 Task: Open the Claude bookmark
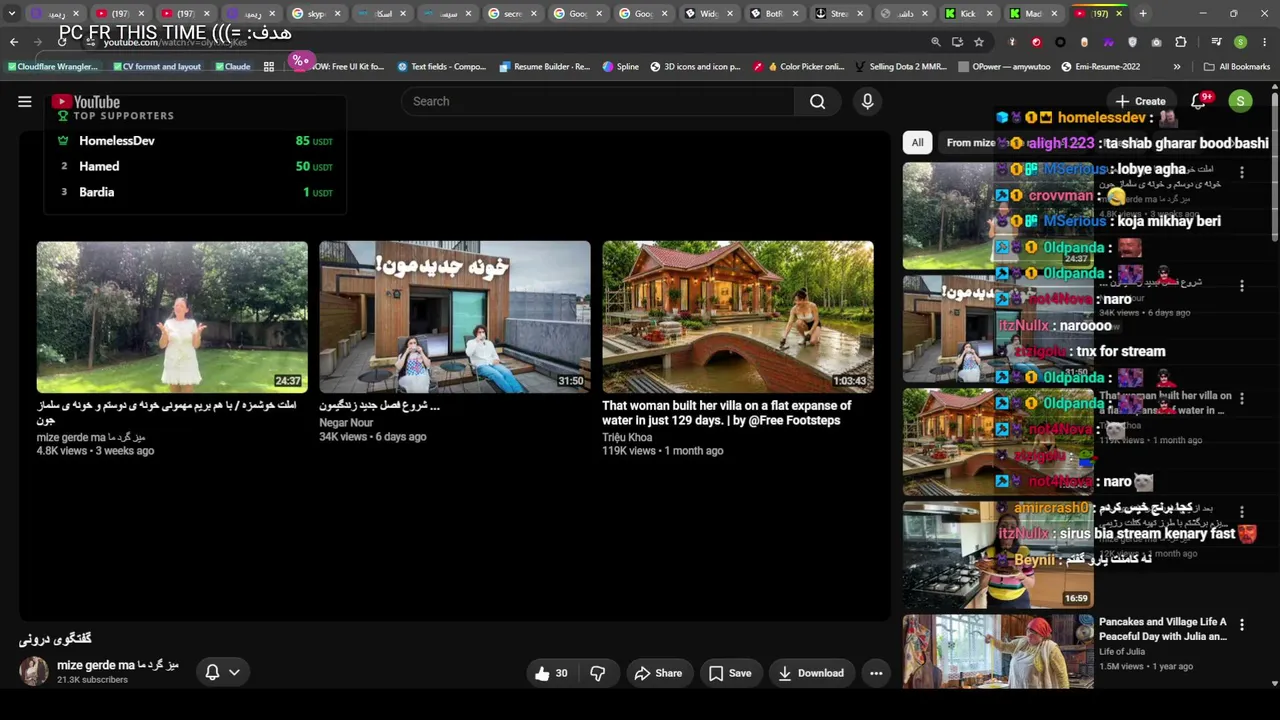[232, 67]
